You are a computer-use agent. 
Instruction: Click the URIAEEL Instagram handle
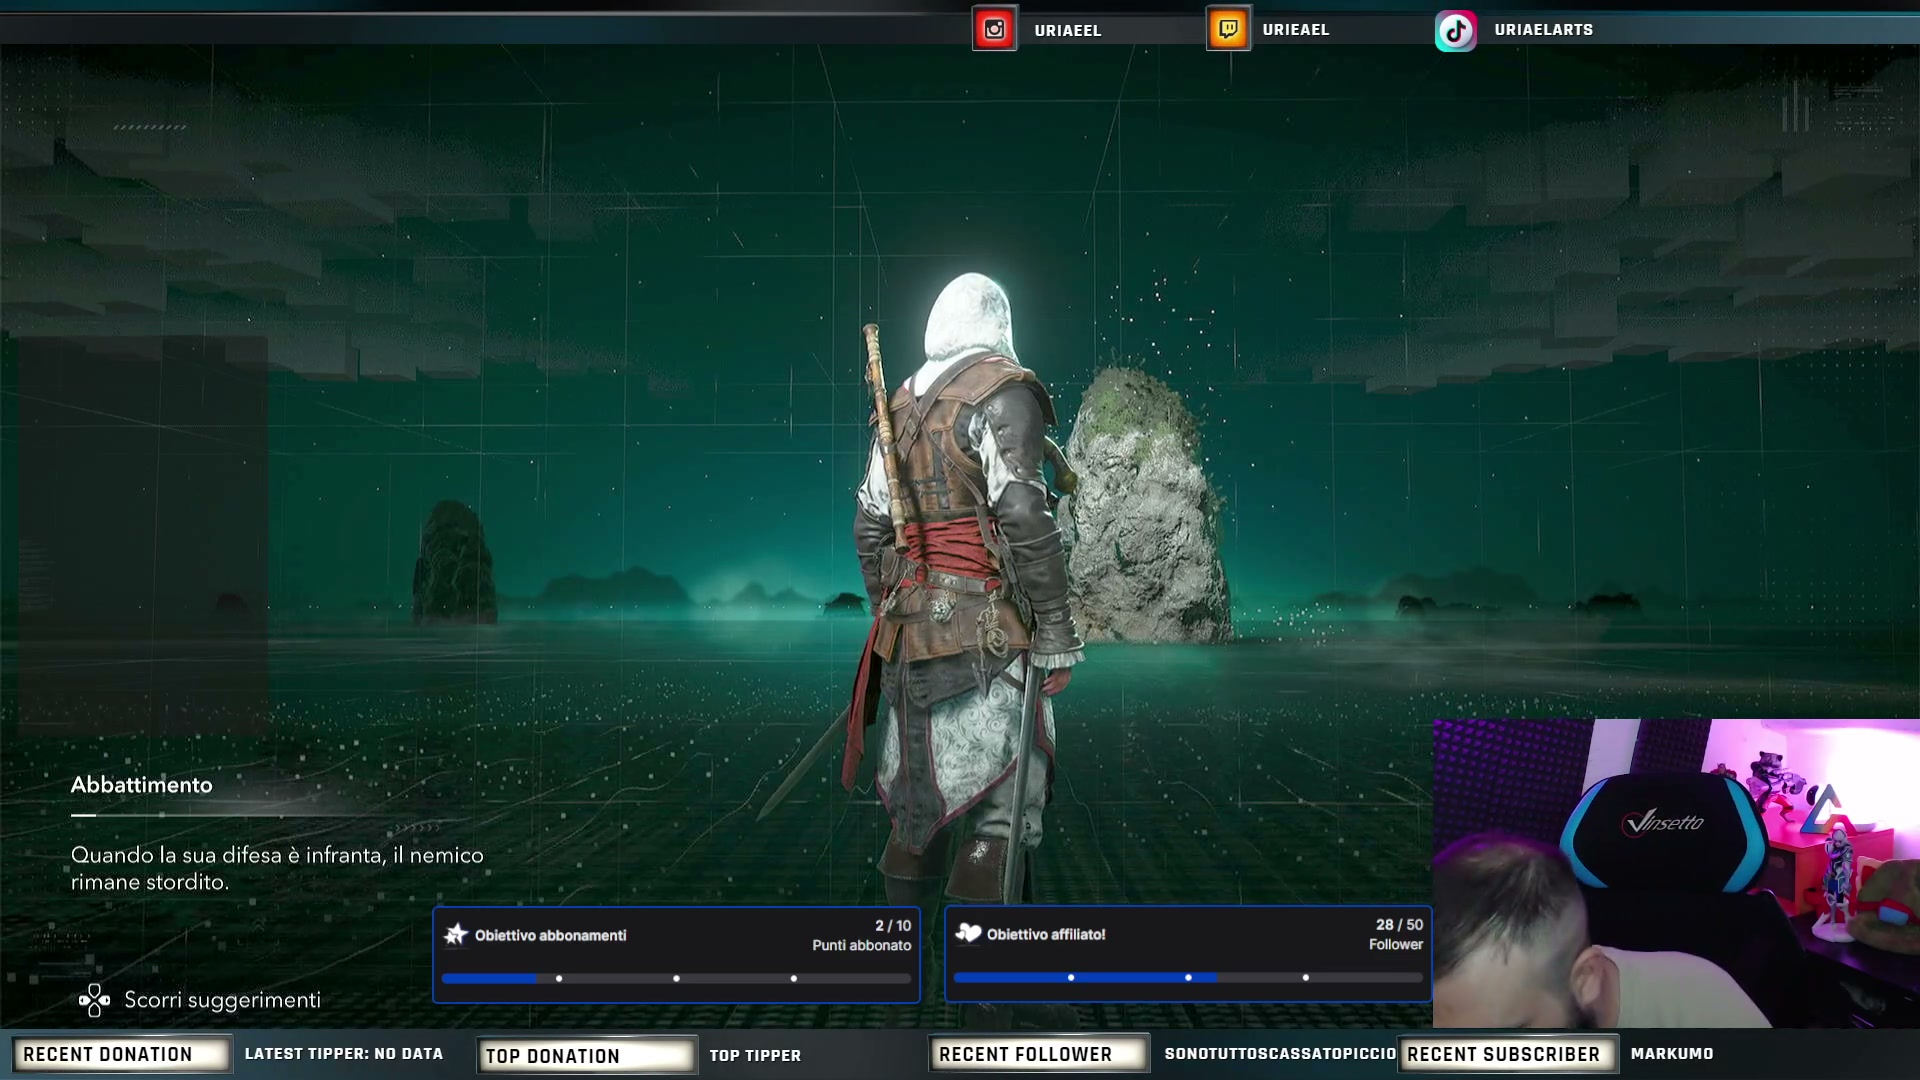(x=1067, y=30)
